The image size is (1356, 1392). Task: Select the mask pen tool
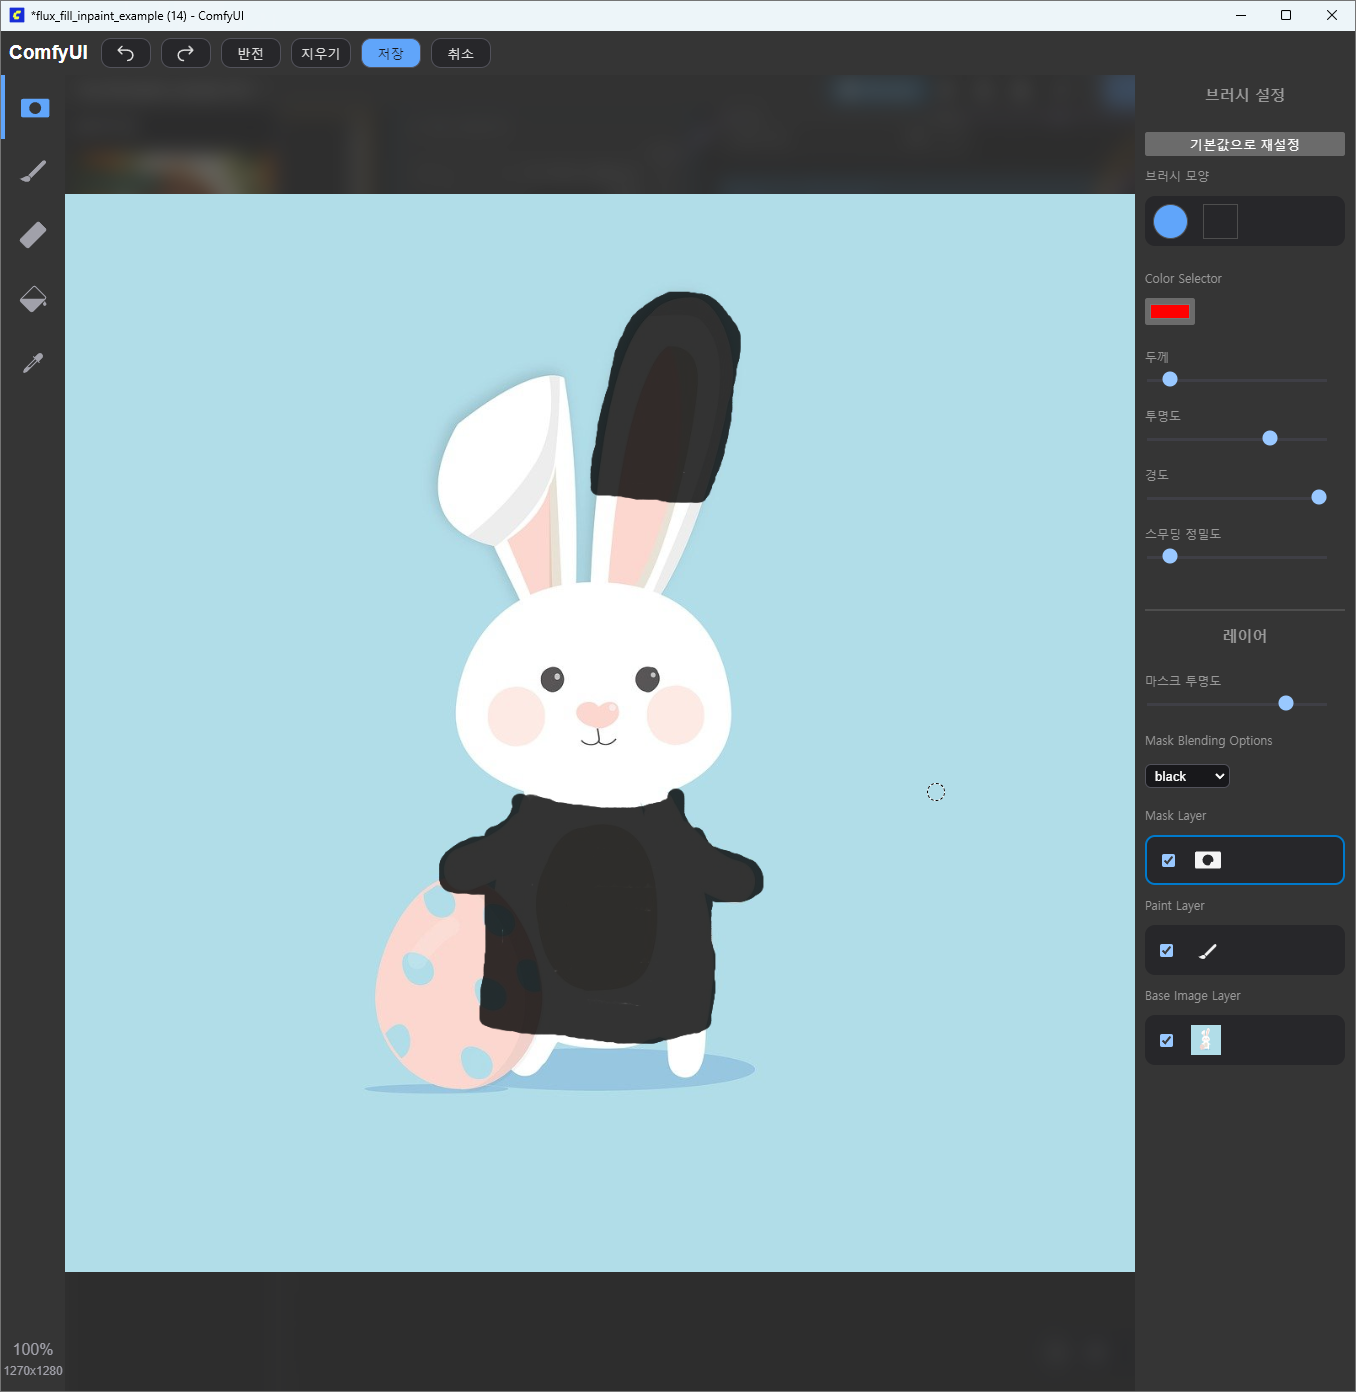[x=34, y=108]
